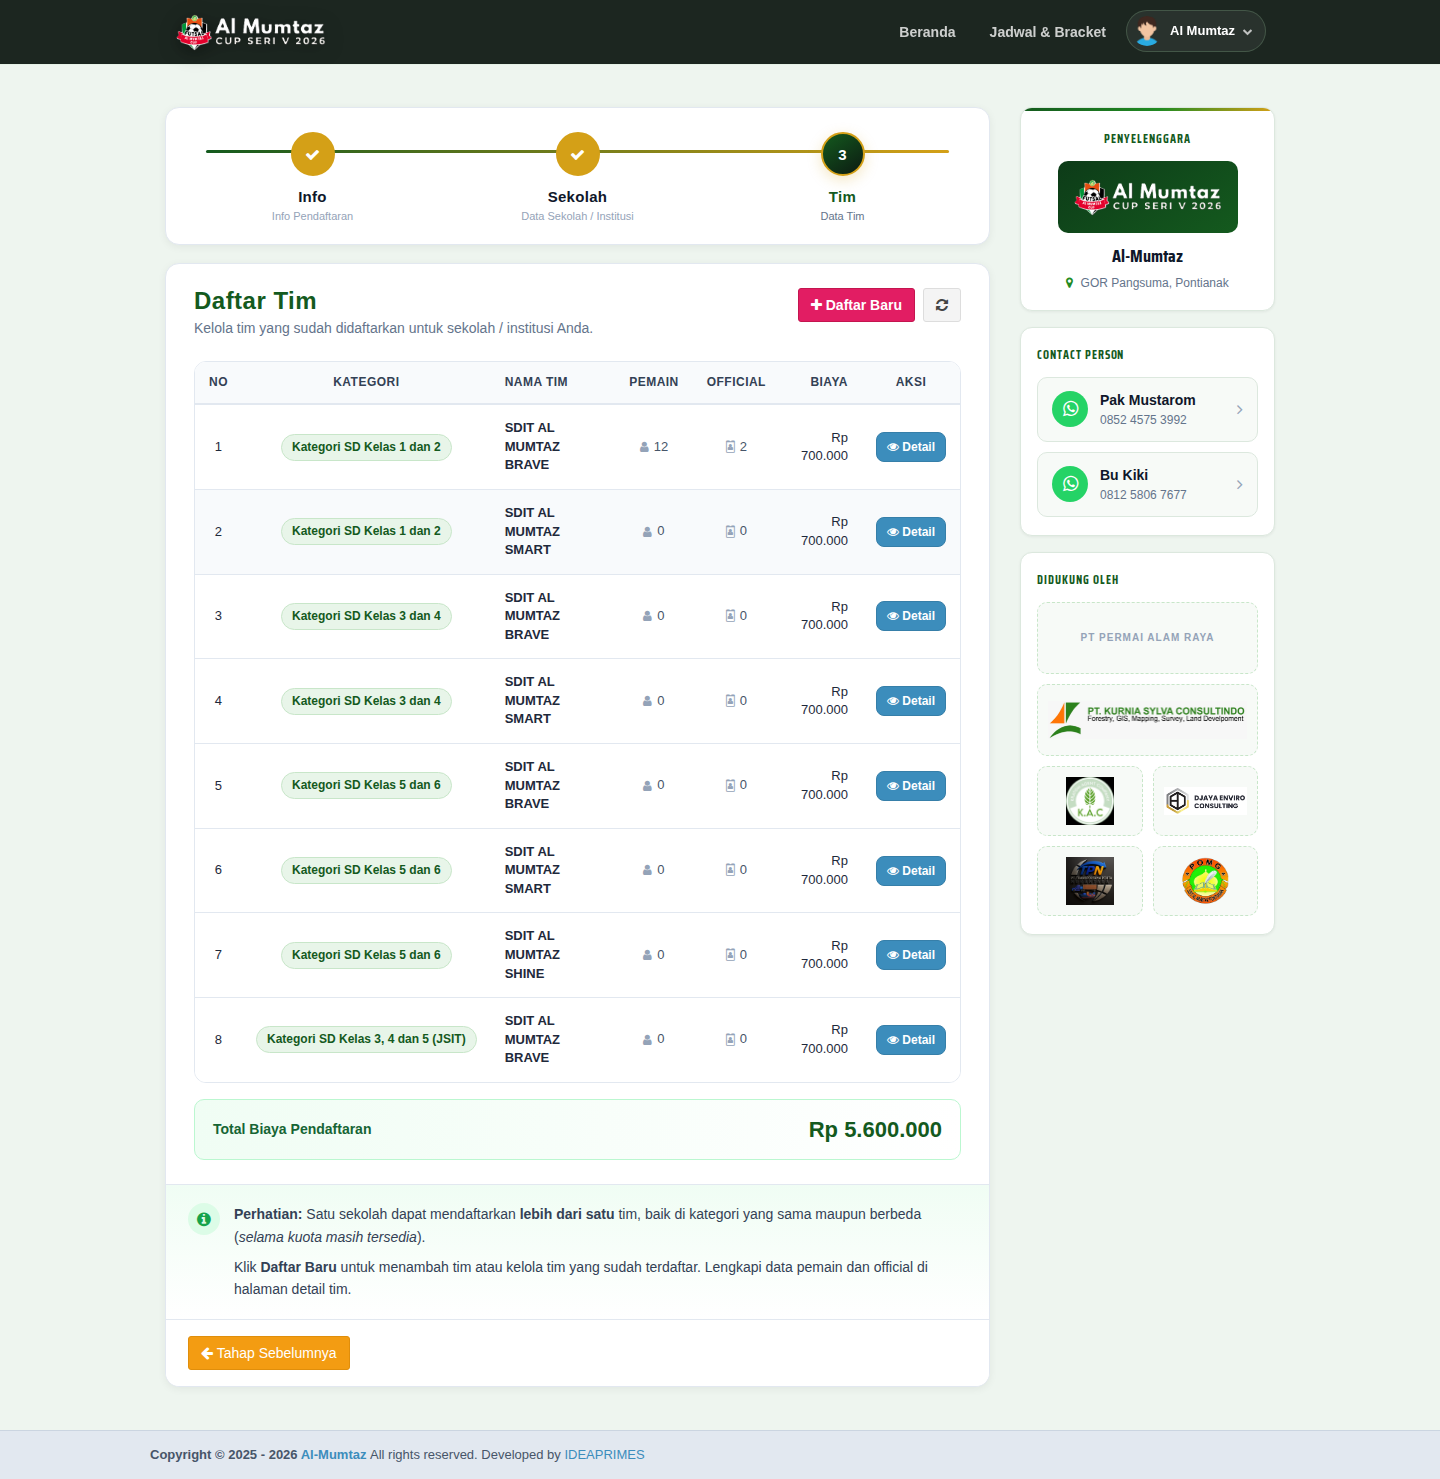The image size is (1440, 1479).
Task: Click official icon in row 3
Action: click(x=730, y=616)
